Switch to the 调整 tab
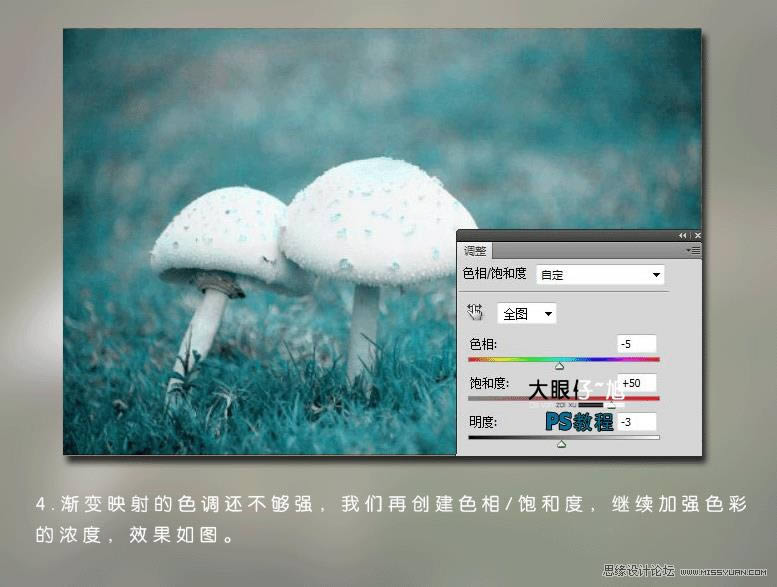The image size is (777, 587). coord(474,251)
